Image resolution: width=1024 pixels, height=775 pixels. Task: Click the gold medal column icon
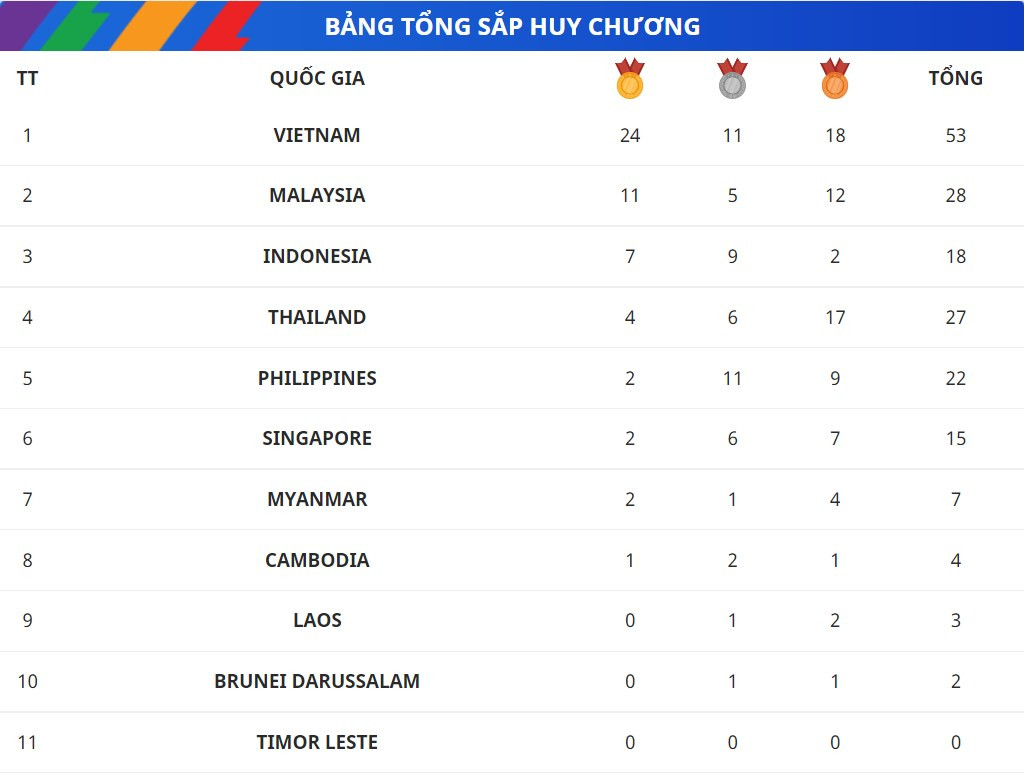coord(630,79)
